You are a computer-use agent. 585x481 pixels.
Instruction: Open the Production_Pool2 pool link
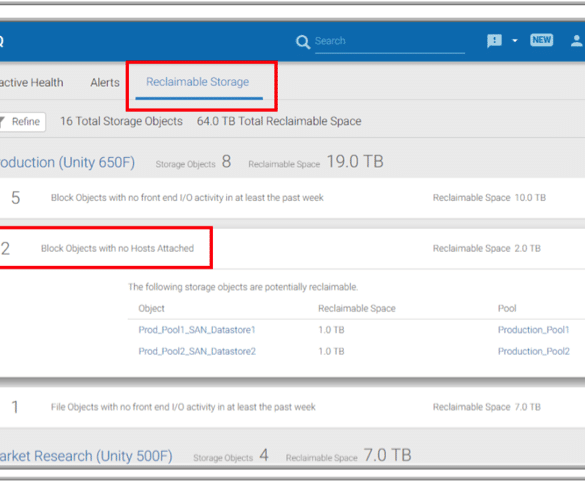point(534,352)
